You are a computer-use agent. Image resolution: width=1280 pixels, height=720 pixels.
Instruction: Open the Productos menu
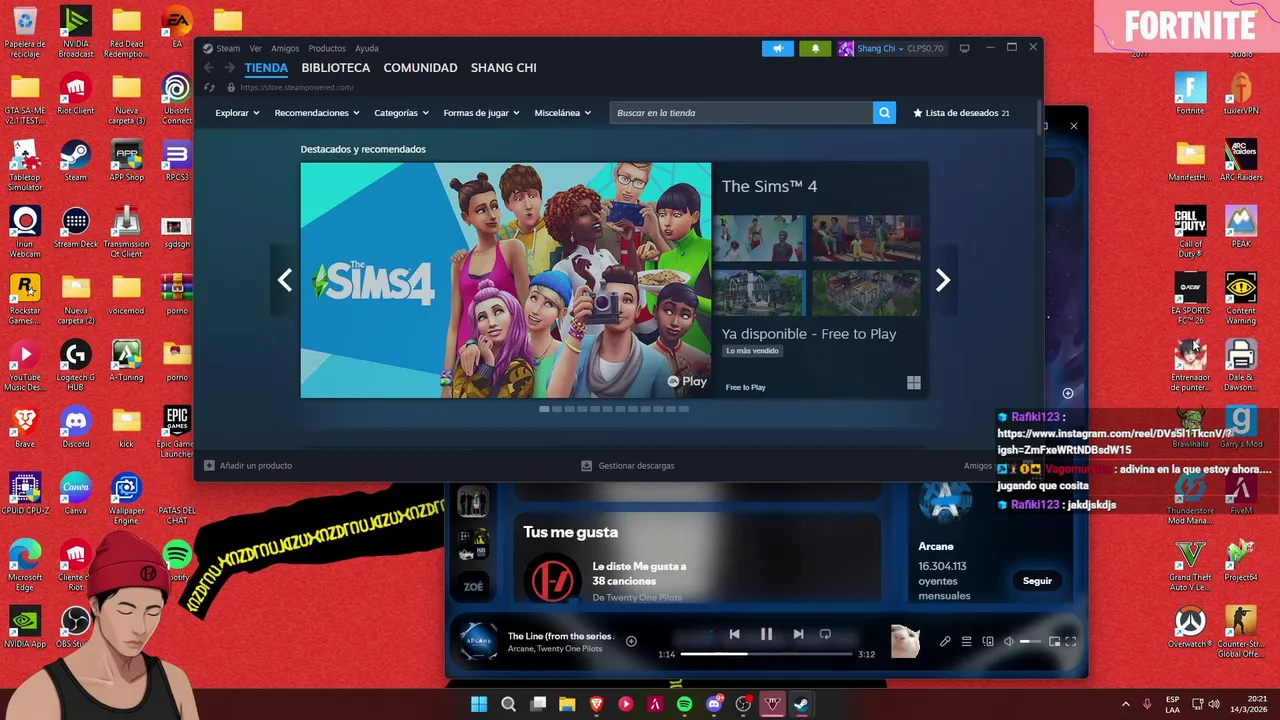click(327, 48)
